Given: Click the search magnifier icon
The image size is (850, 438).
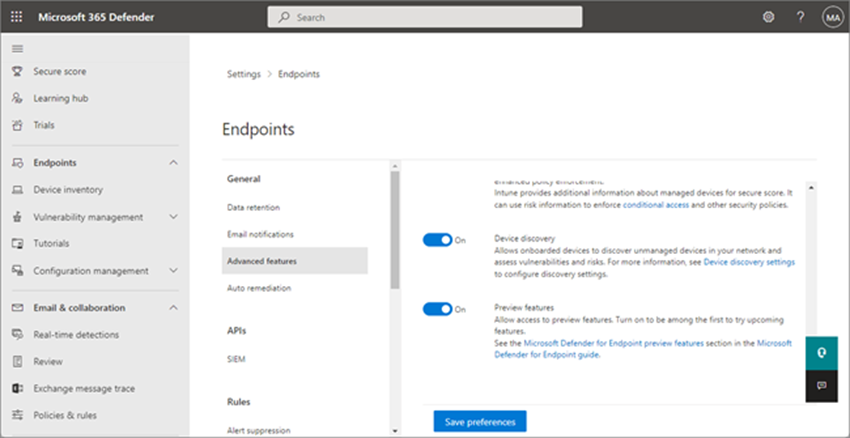Looking at the screenshot, I should 284,17.
